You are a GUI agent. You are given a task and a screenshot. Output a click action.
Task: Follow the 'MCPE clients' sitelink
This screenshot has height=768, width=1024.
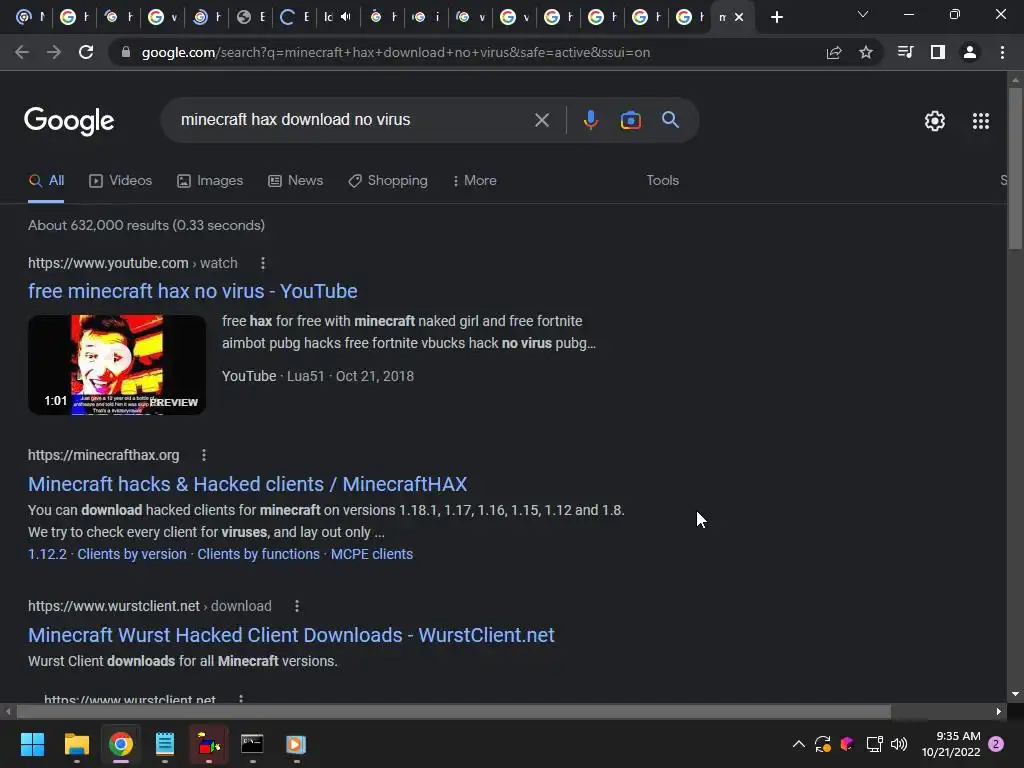(372, 554)
